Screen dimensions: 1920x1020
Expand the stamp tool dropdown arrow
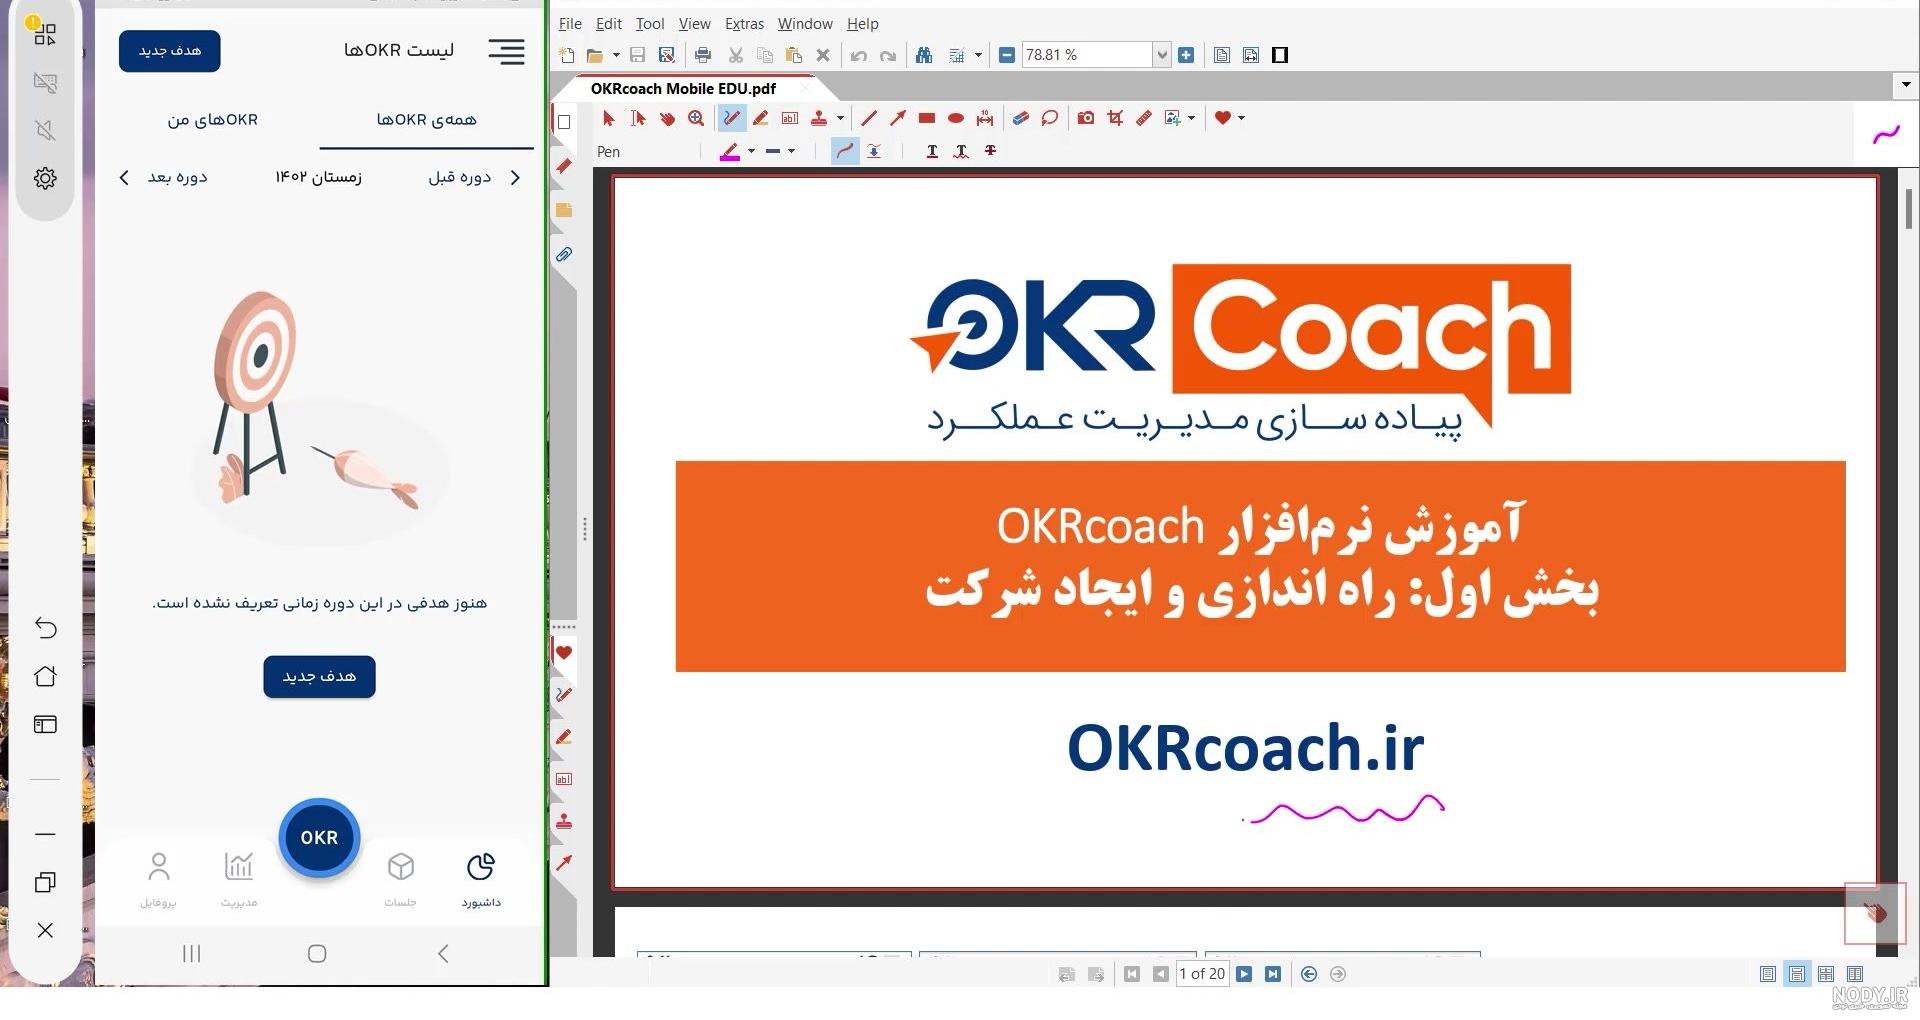(x=840, y=118)
